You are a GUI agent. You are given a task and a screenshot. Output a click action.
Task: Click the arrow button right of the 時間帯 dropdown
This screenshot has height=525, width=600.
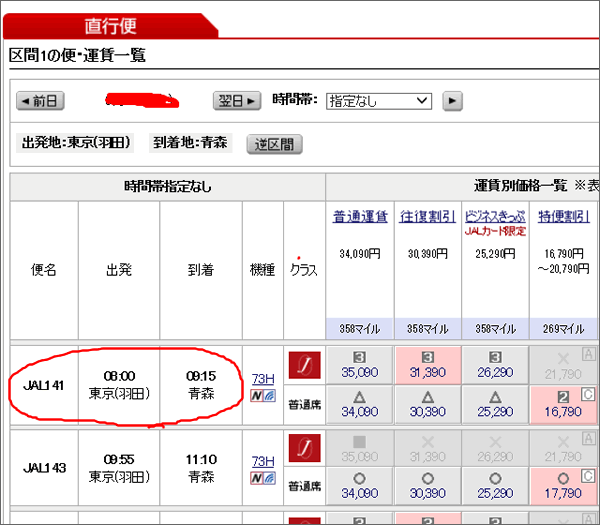pyautogui.click(x=453, y=101)
